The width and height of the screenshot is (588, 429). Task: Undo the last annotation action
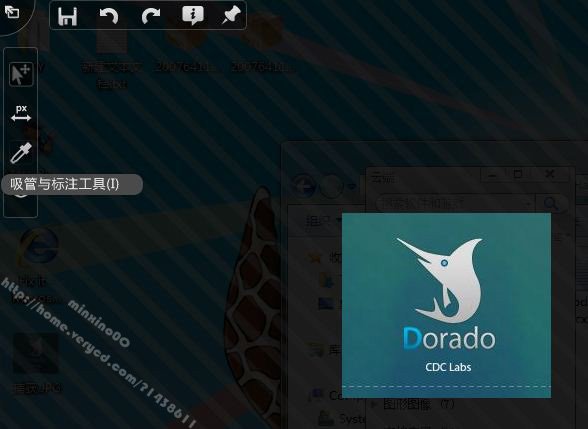109,16
